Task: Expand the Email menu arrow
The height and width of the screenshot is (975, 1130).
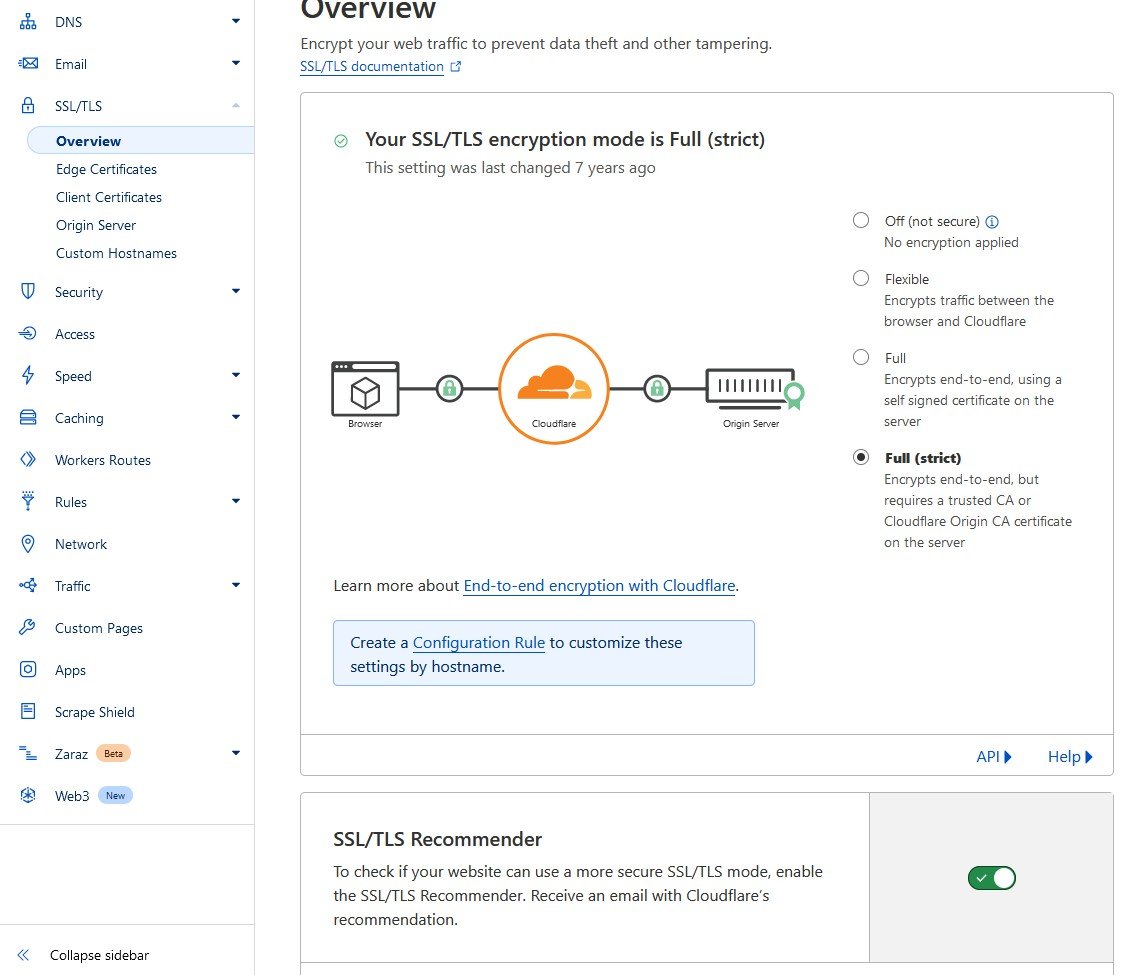Action: coord(236,63)
